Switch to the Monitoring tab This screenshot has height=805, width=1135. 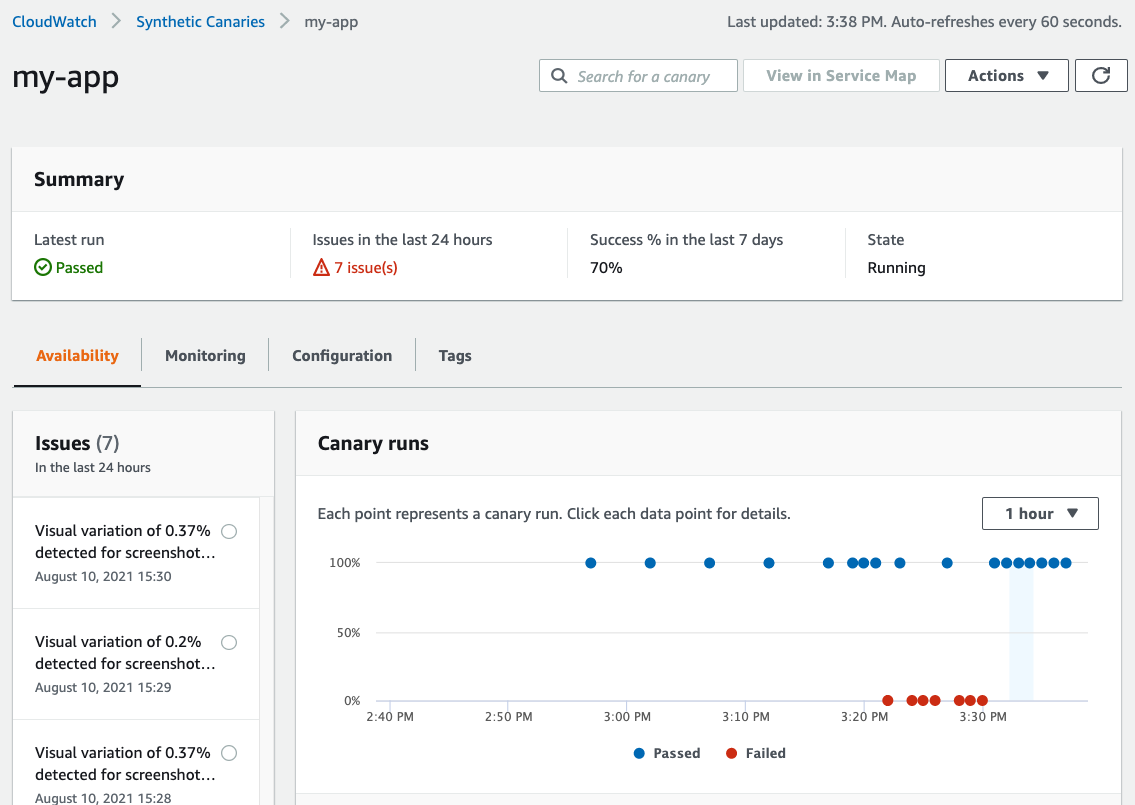tap(205, 355)
